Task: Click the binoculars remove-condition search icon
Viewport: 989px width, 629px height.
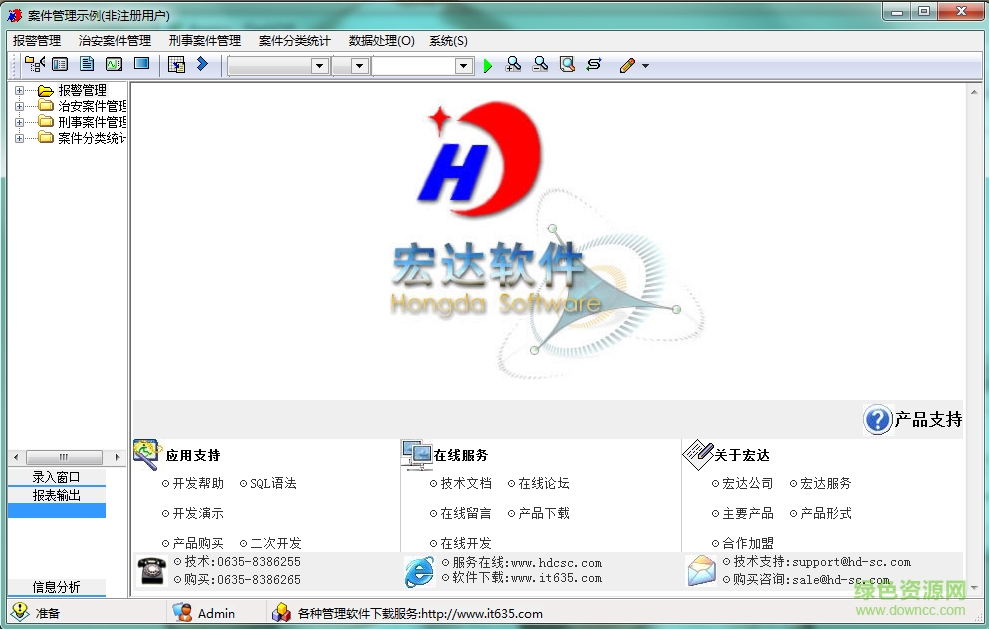Action: pyautogui.click(x=541, y=64)
